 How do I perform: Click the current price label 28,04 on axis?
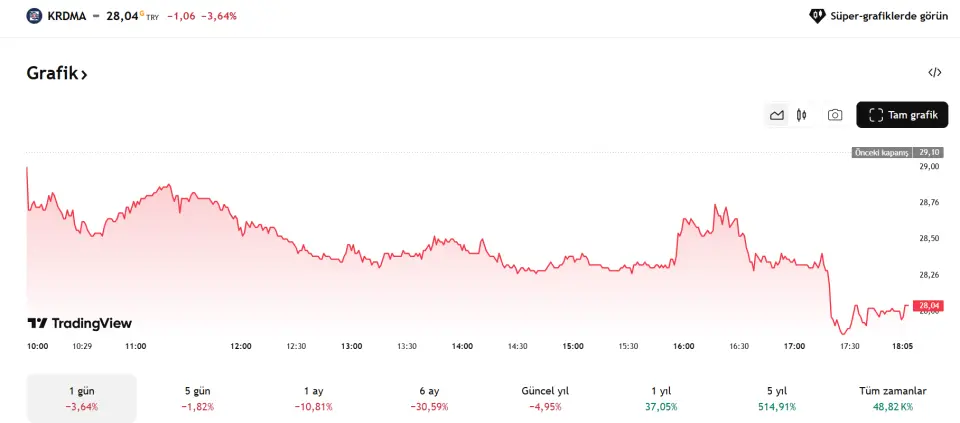(929, 305)
